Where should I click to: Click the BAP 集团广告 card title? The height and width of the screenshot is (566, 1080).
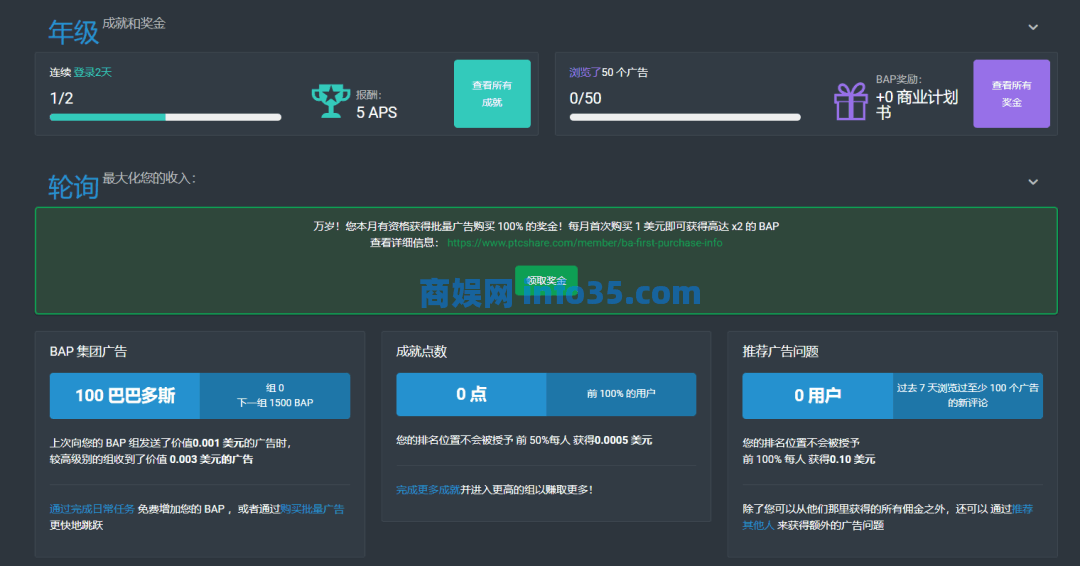(x=88, y=351)
